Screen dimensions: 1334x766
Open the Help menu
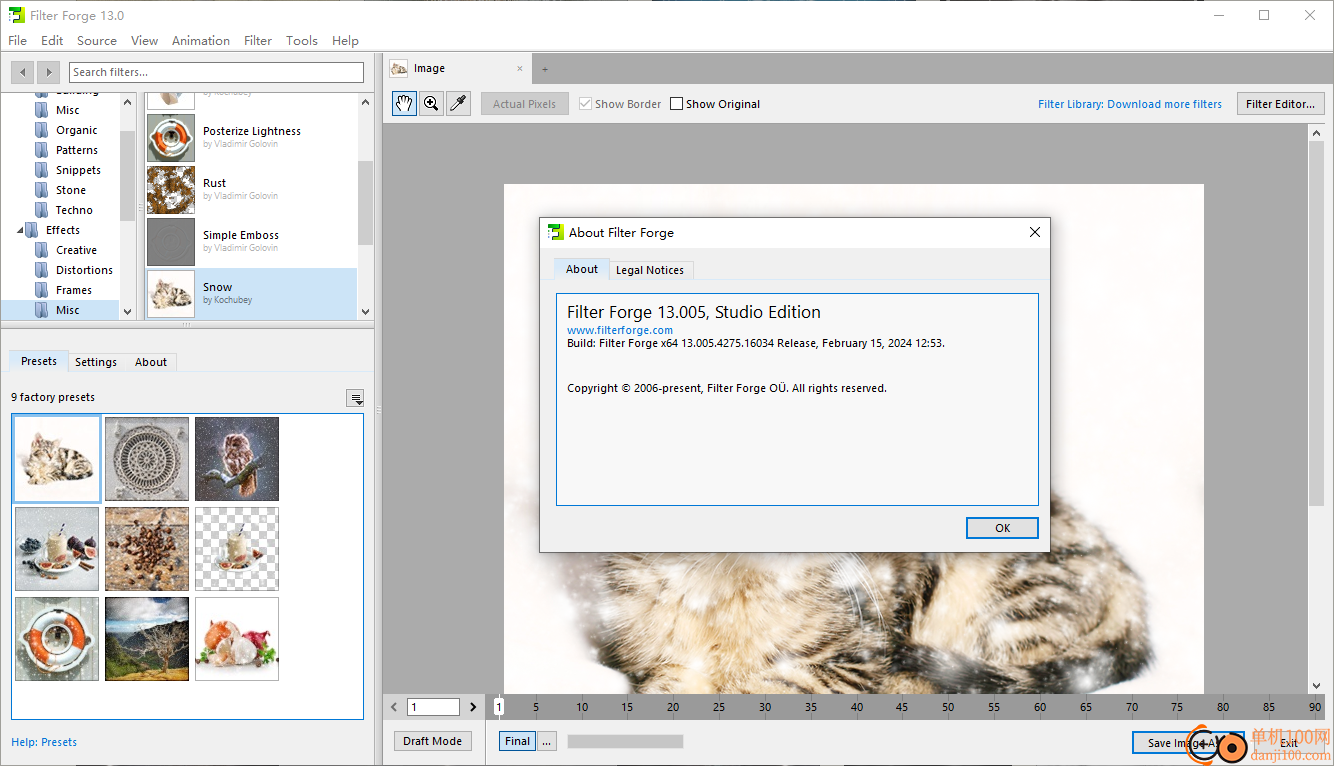tap(346, 41)
